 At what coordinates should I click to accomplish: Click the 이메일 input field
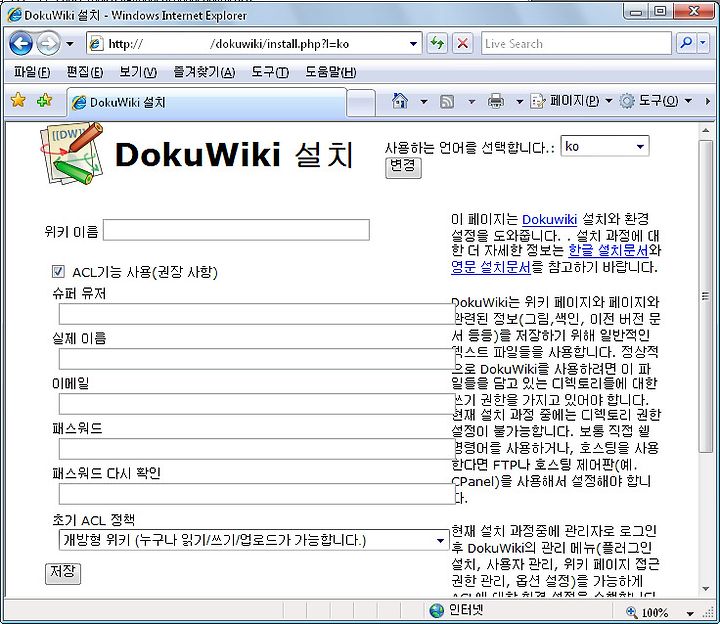coord(257,404)
